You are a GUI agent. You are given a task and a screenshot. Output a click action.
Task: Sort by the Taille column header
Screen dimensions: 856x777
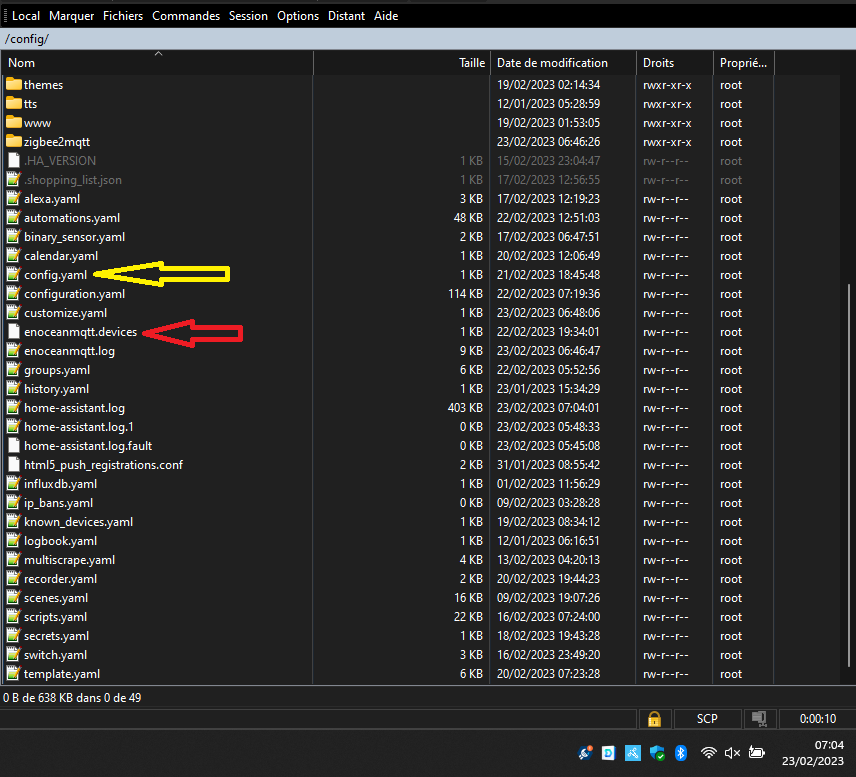(472, 63)
